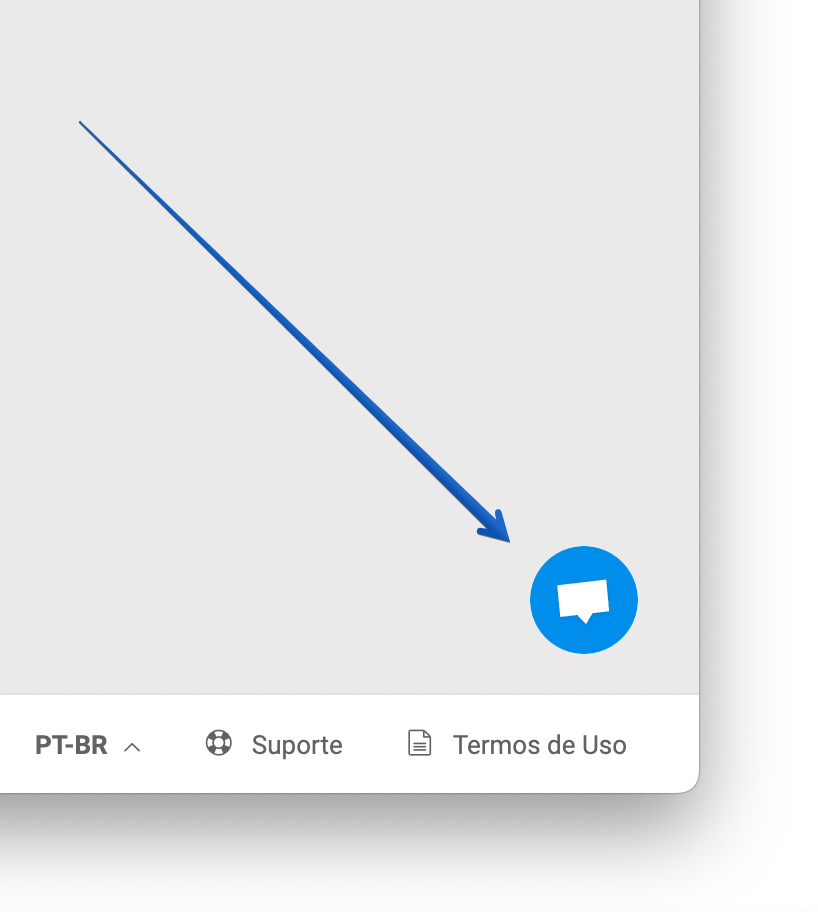The image size is (818, 912).
Task: Toggle the language menu upward caret
Action: tap(132, 747)
